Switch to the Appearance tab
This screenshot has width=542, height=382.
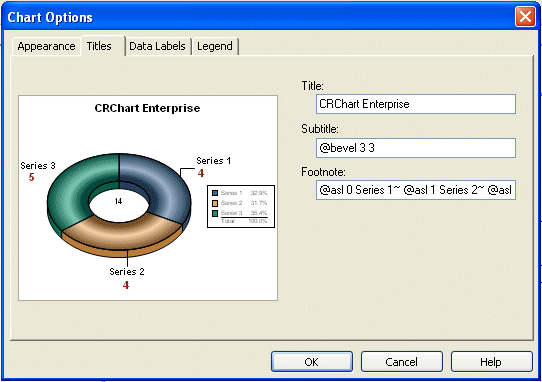pos(46,46)
